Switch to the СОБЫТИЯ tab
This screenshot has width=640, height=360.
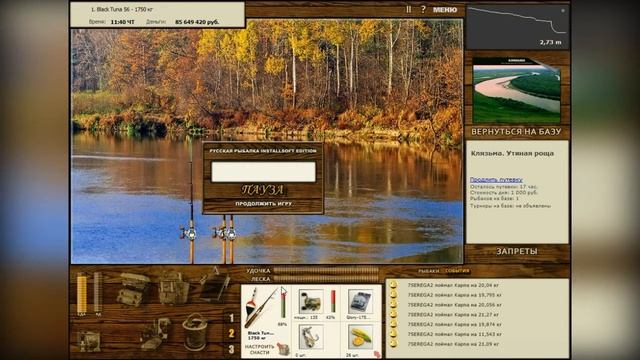point(457,271)
